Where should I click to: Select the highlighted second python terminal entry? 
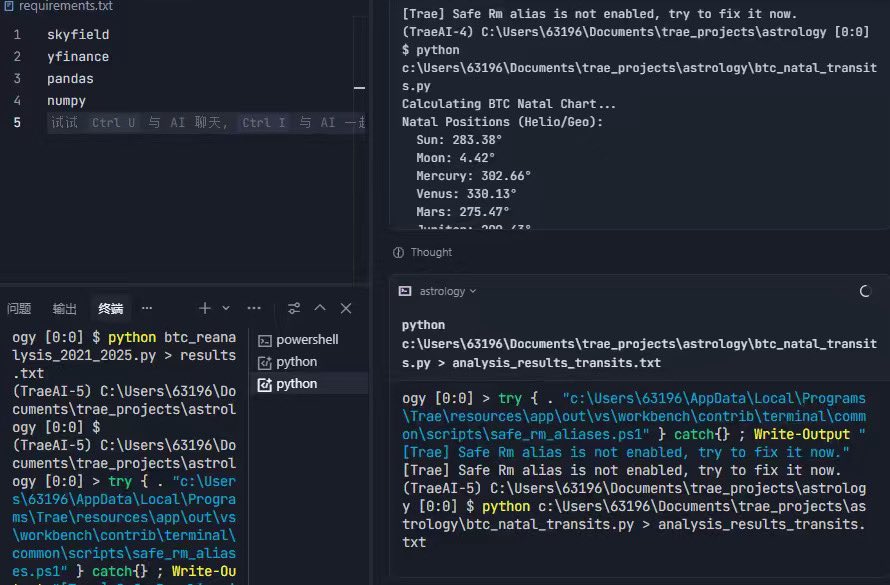pyautogui.click(x=310, y=384)
